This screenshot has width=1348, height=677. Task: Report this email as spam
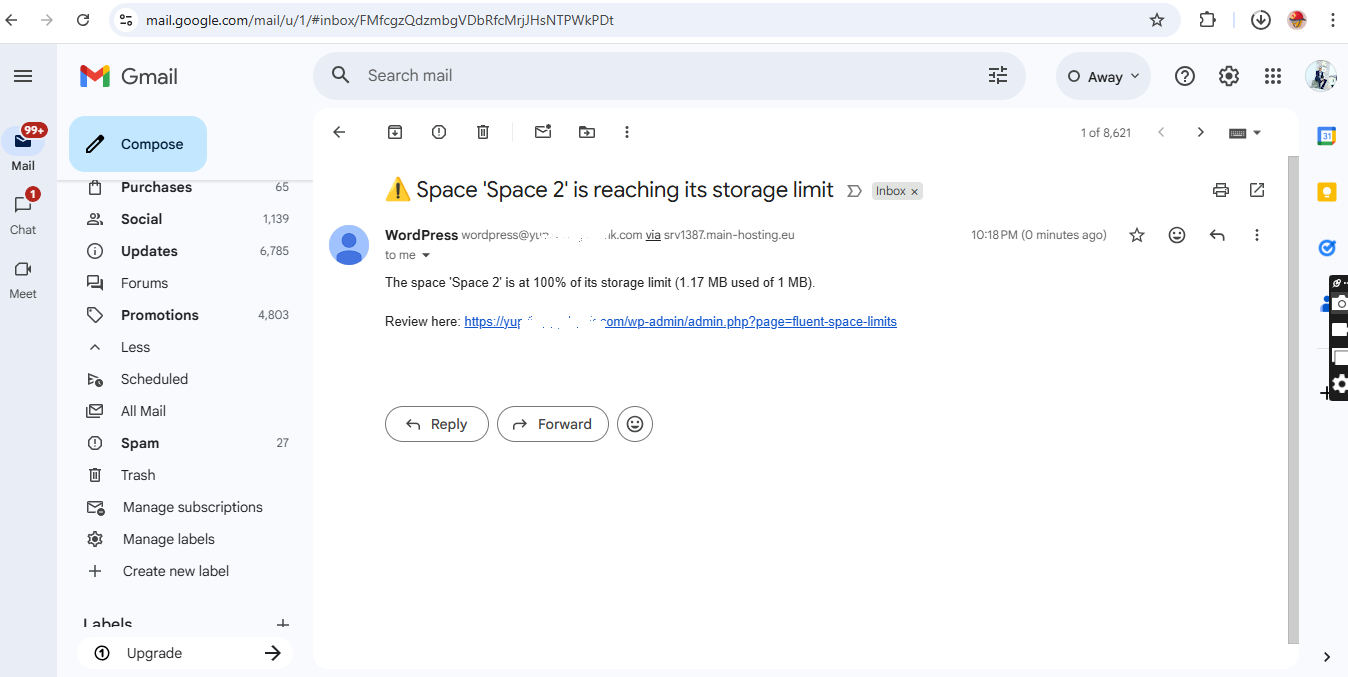(439, 132)
